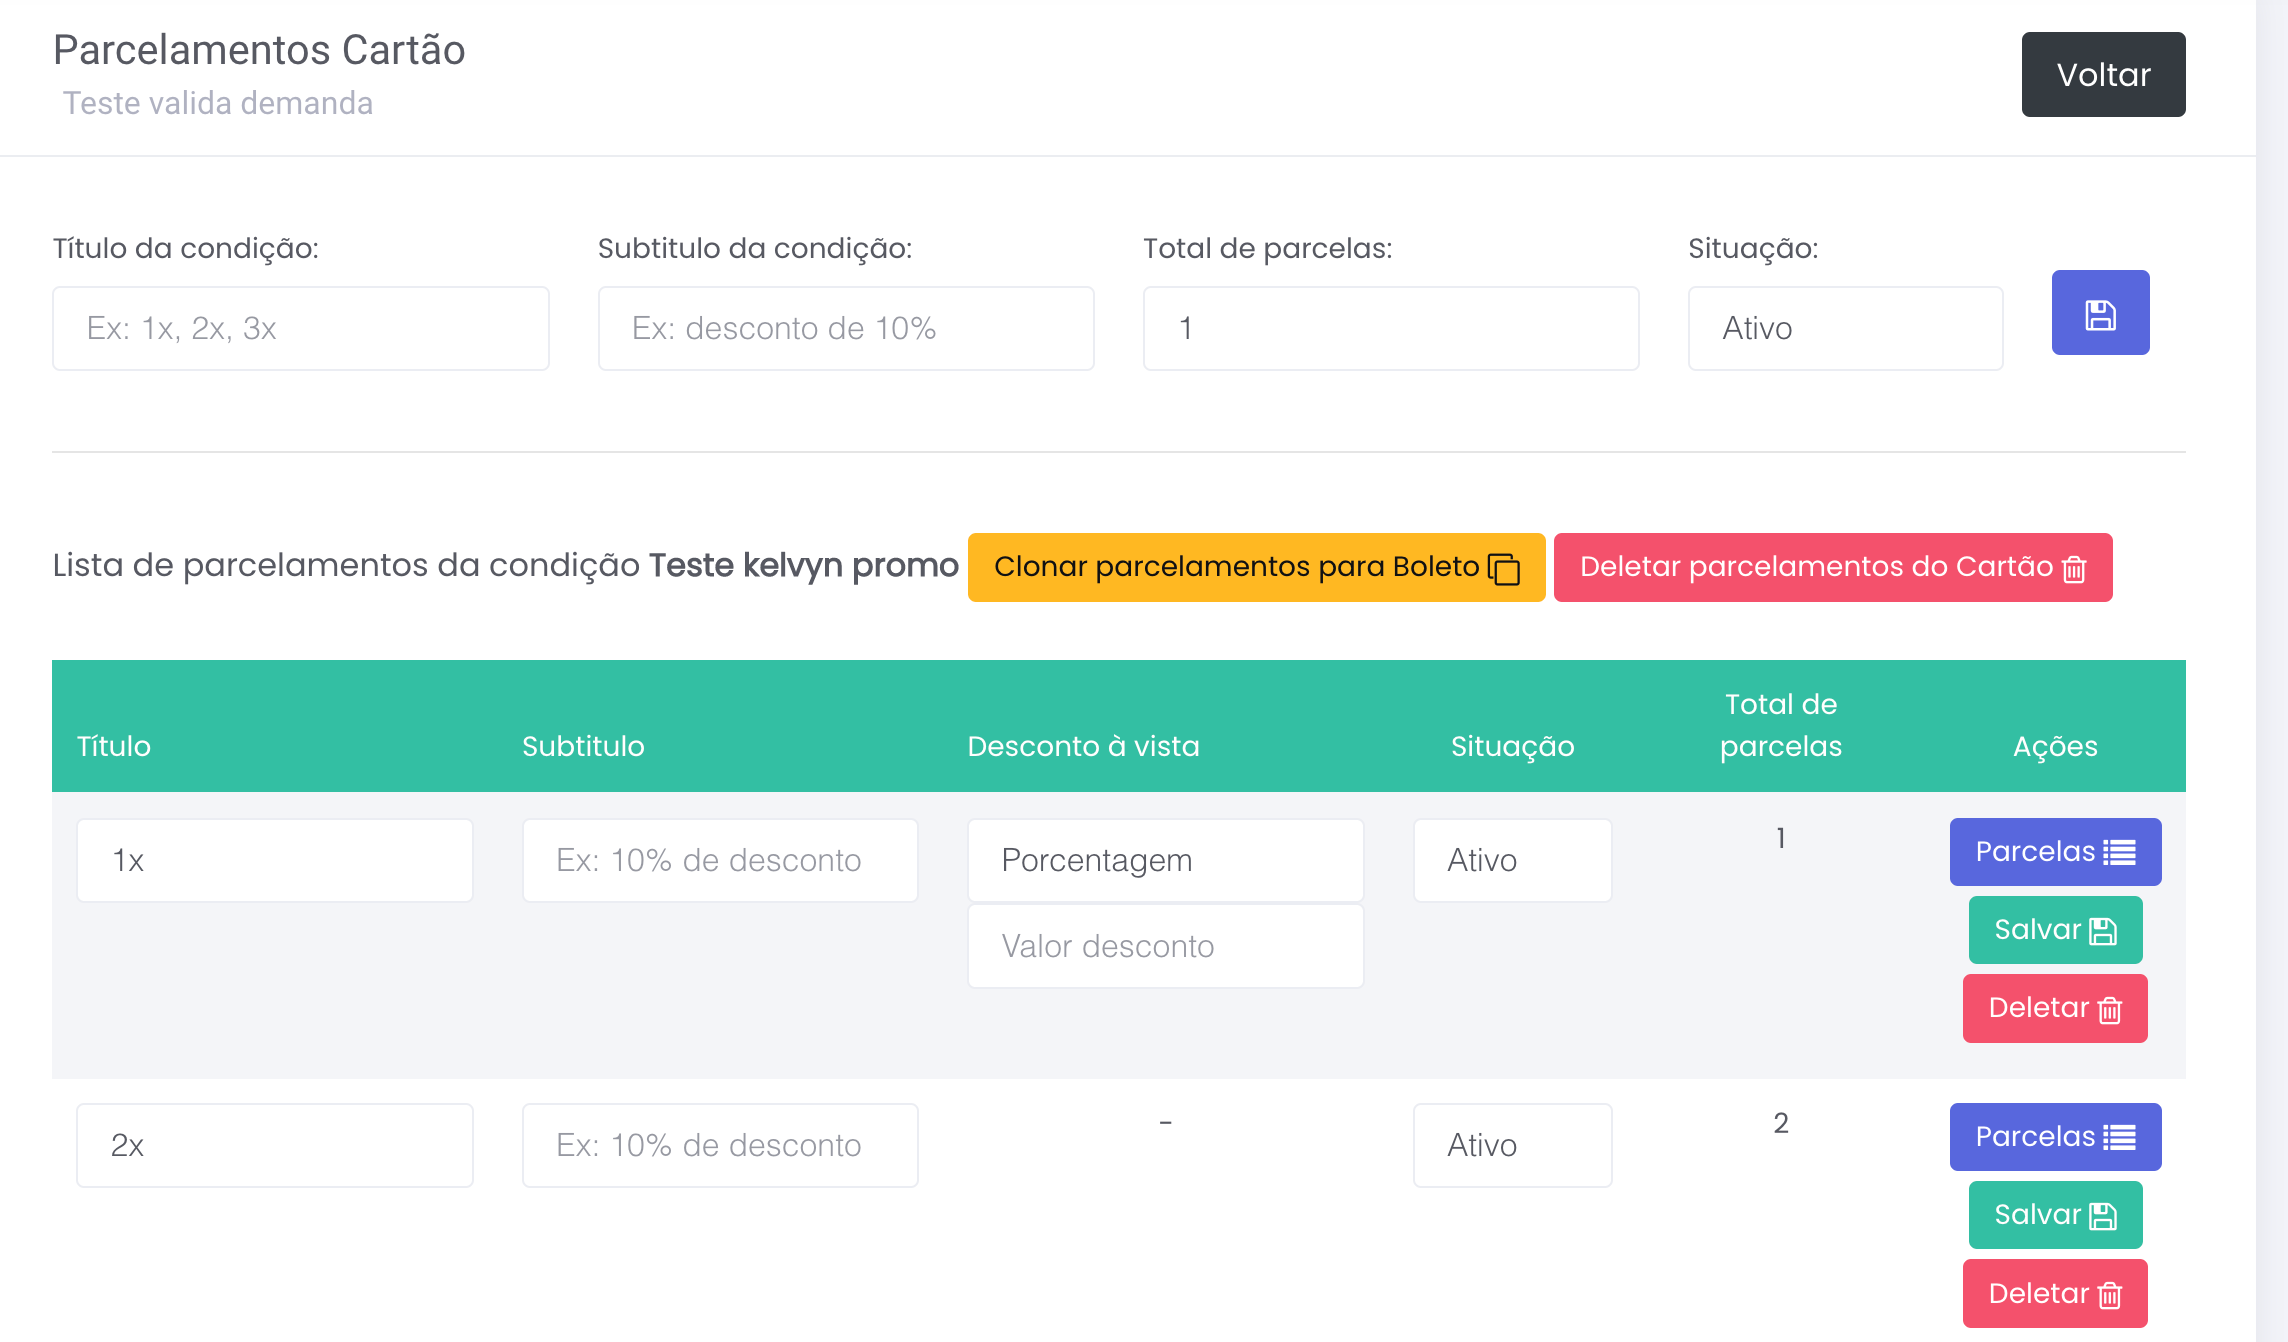
Task: Focus the Título da condição field
Action: coord(300,329)
